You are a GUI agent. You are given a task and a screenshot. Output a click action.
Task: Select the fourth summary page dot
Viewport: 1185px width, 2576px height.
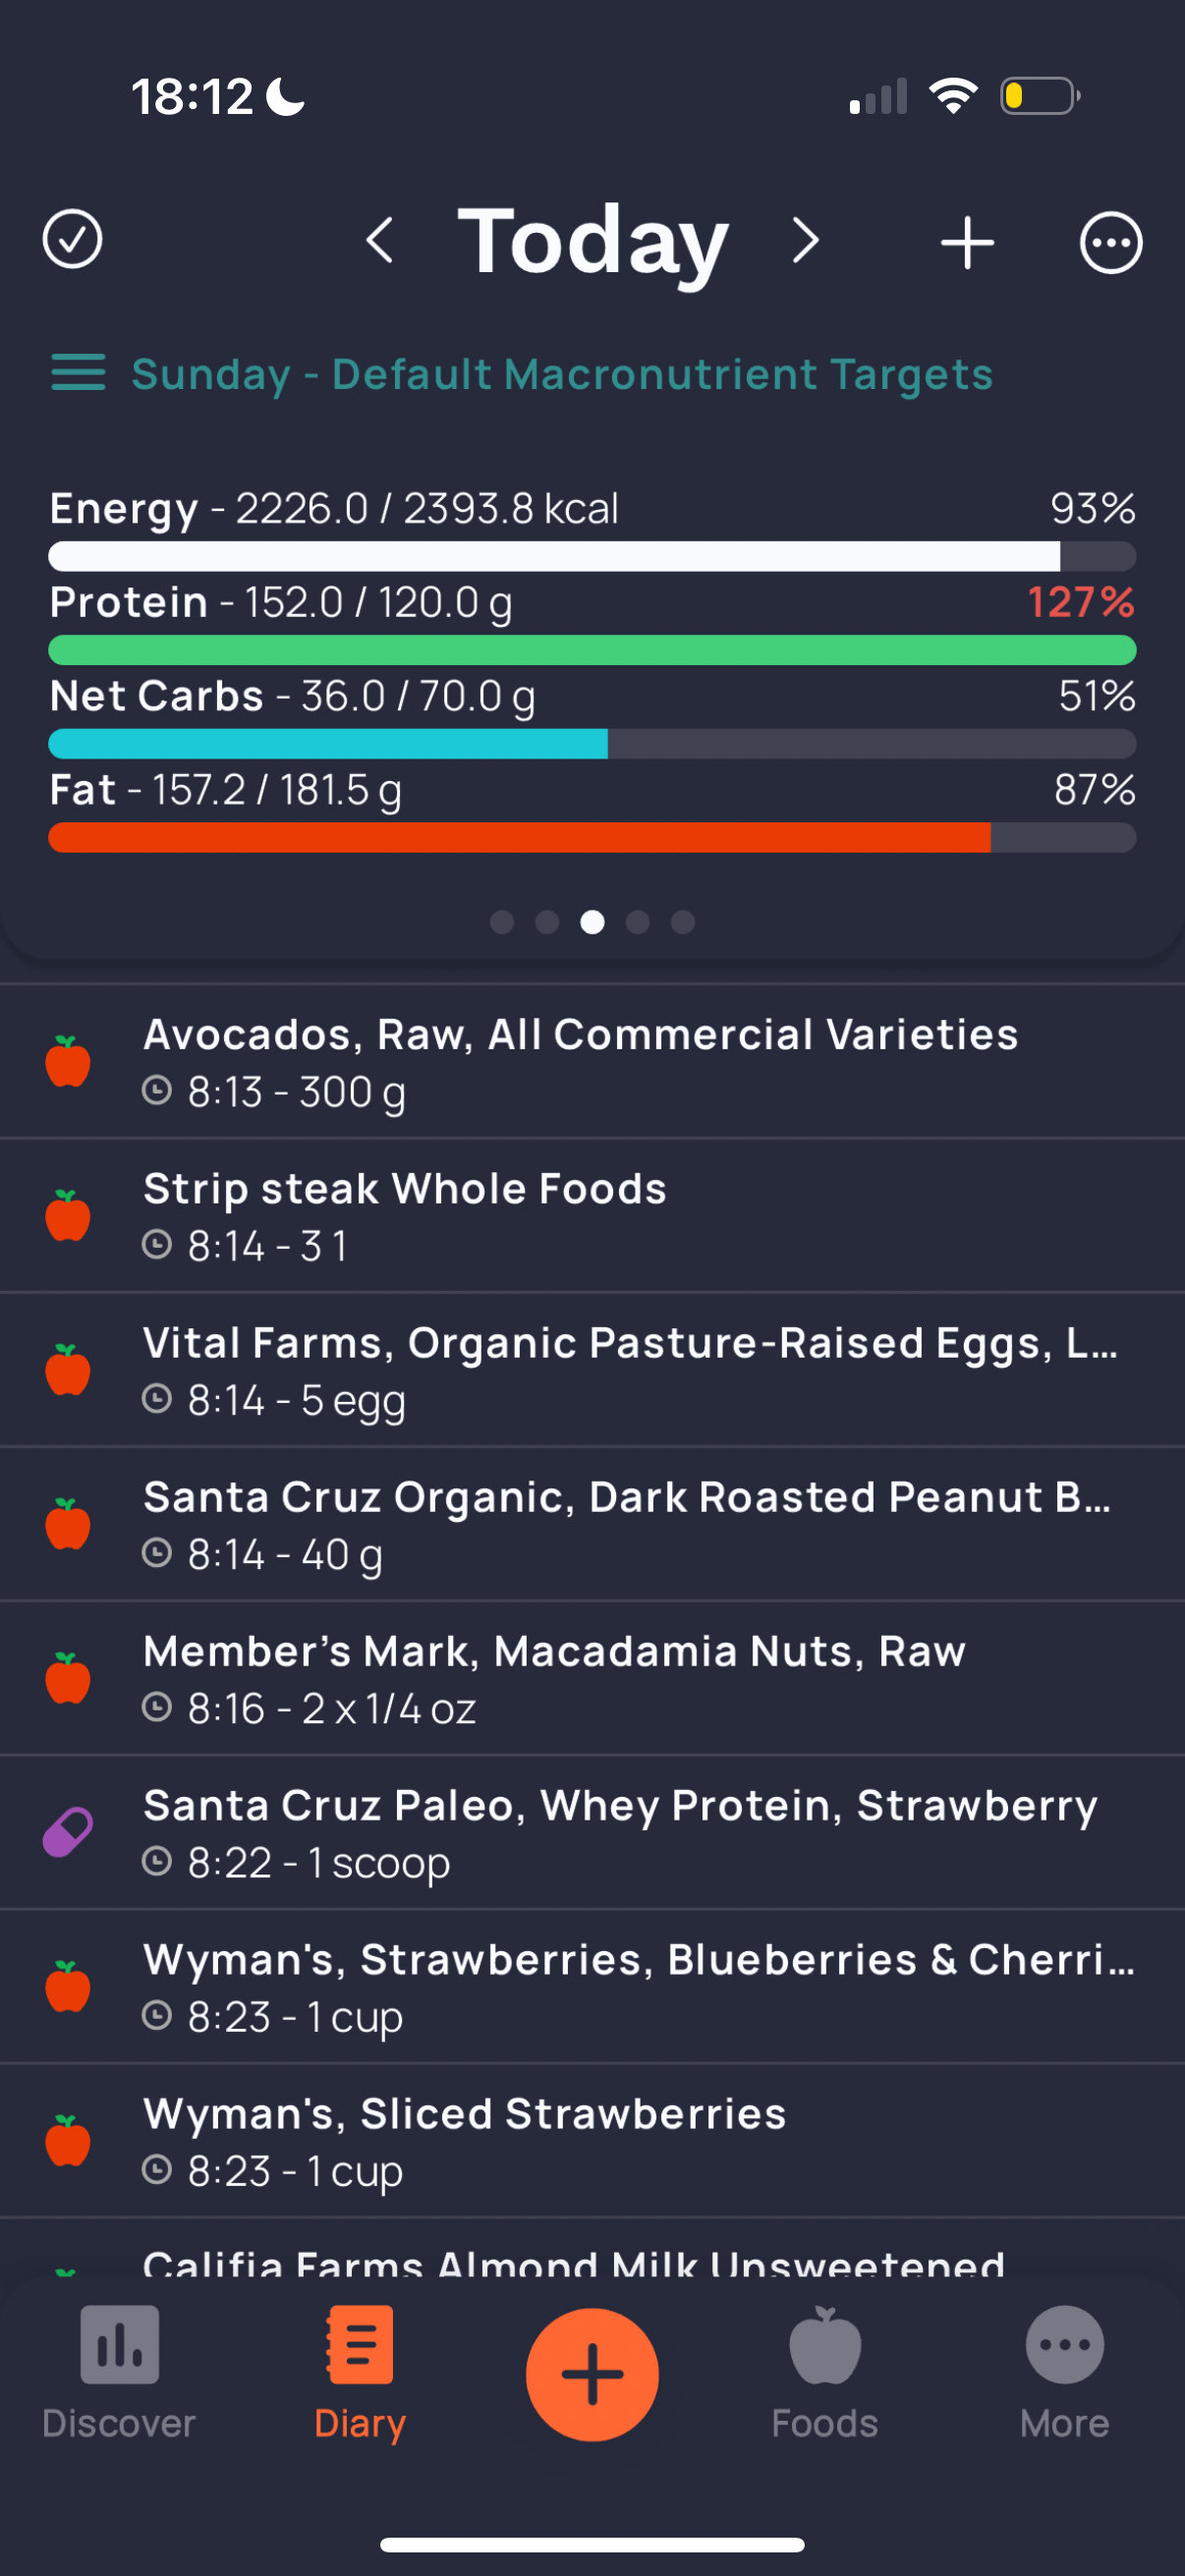click(x=638, y=922)
